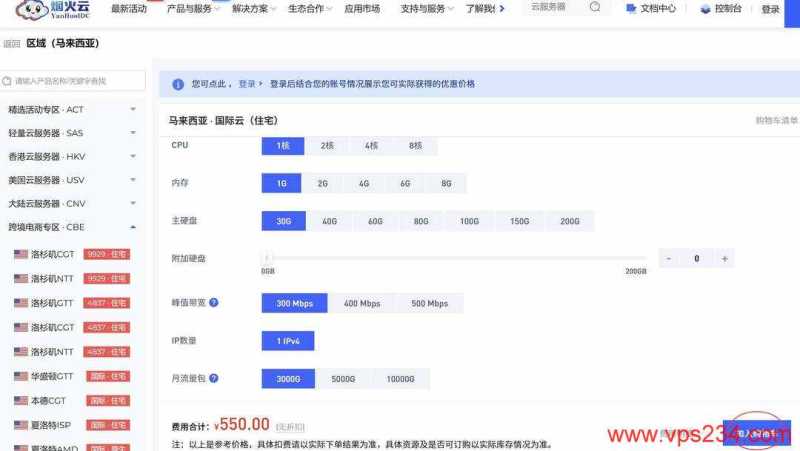Viewport: 800px width, 451px height.
Task: Expand 美国云服务器 · USV category
Action: point(71,180)
